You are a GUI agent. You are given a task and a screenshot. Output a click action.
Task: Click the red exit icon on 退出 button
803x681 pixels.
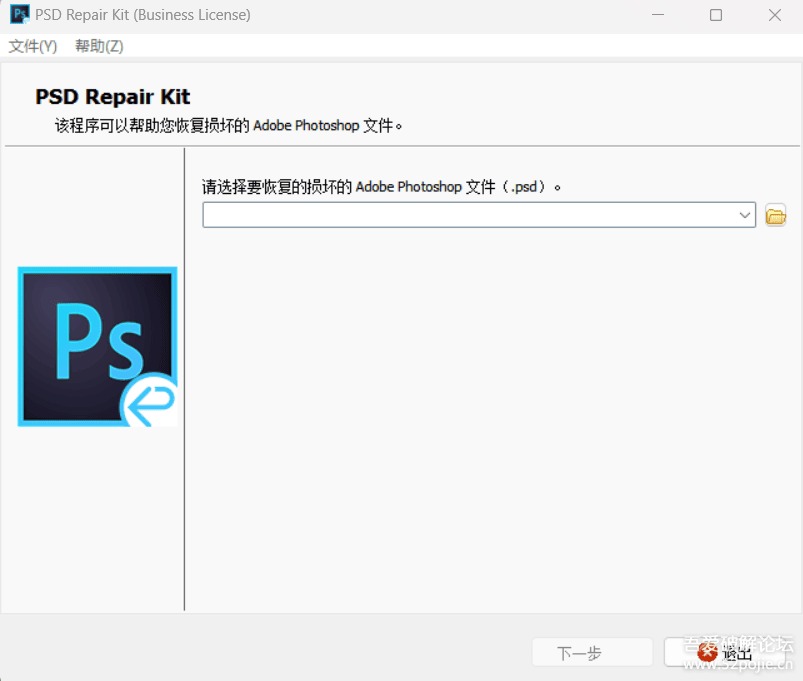pos(708,653)
